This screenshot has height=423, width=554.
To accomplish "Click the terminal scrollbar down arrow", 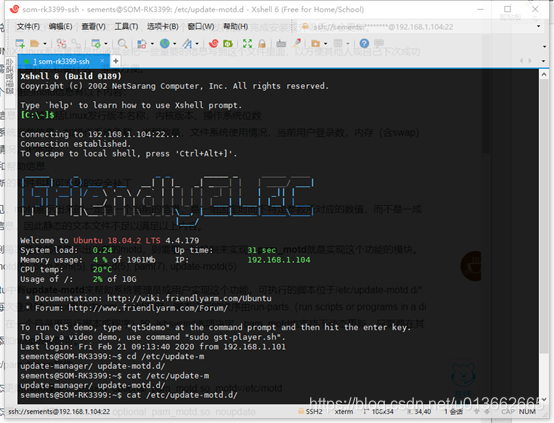I will point(543,399).
